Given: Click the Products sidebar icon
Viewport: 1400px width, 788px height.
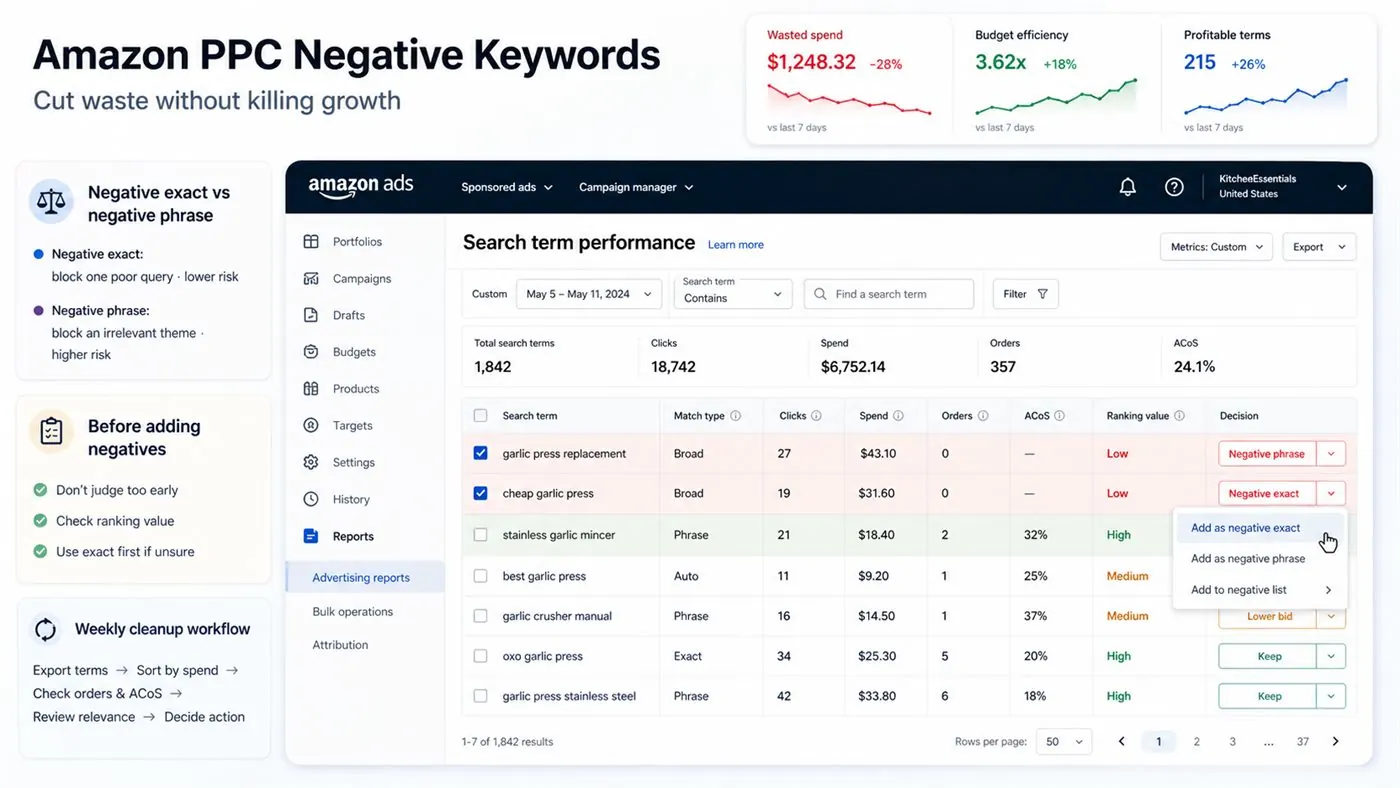Looking at the screenshot, I should (311, 389).
